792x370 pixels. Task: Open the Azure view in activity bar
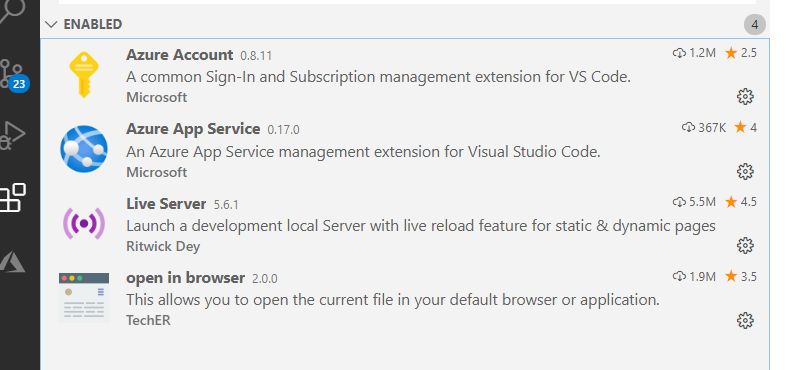tap(12, 261)
